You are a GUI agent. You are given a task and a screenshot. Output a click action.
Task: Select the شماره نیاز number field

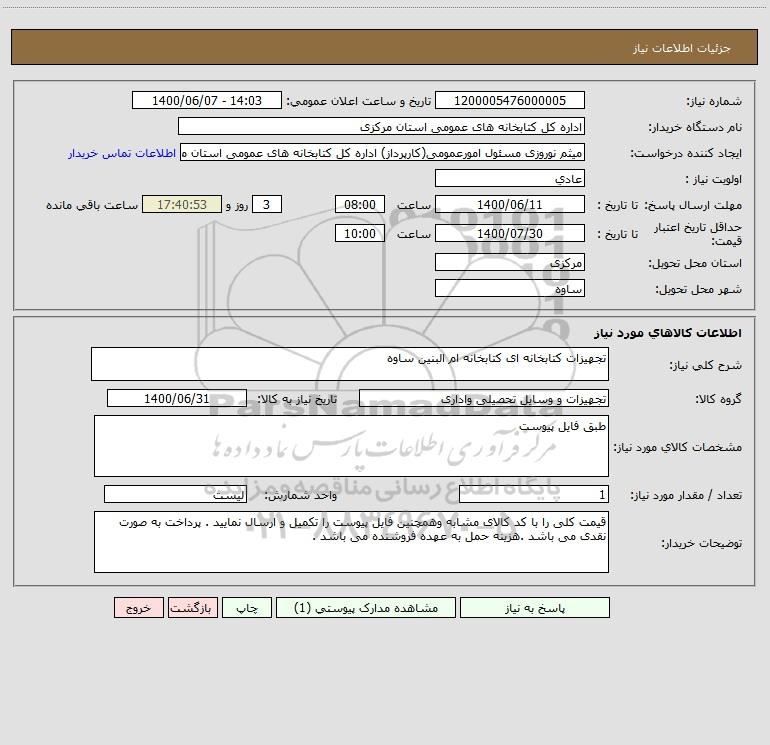[x=510, y=100]
